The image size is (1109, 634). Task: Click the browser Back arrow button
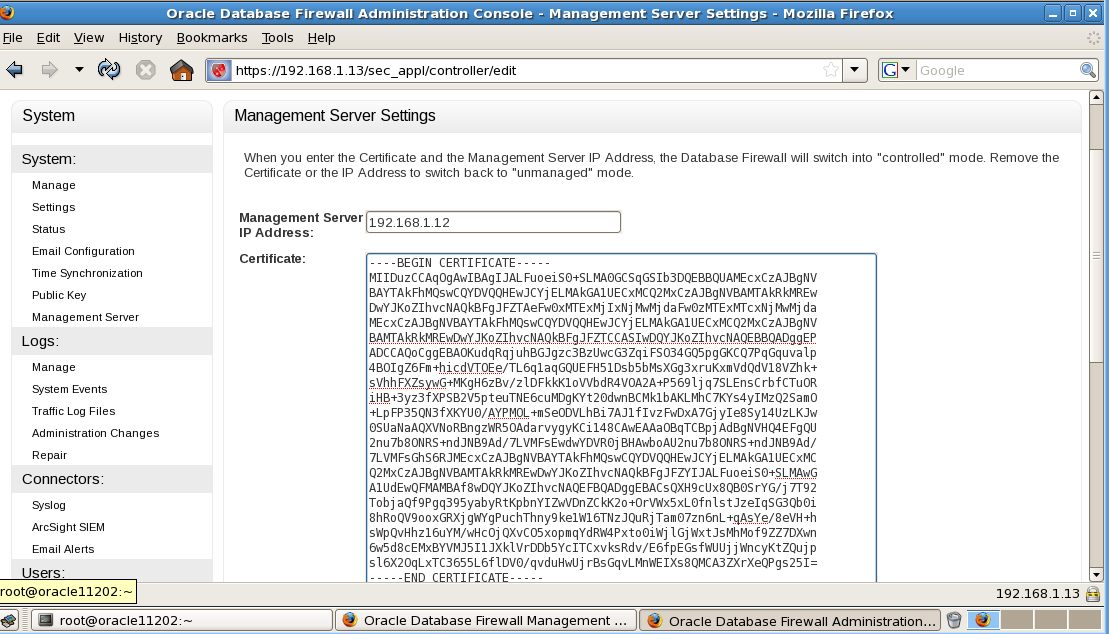tap(15, 70)
